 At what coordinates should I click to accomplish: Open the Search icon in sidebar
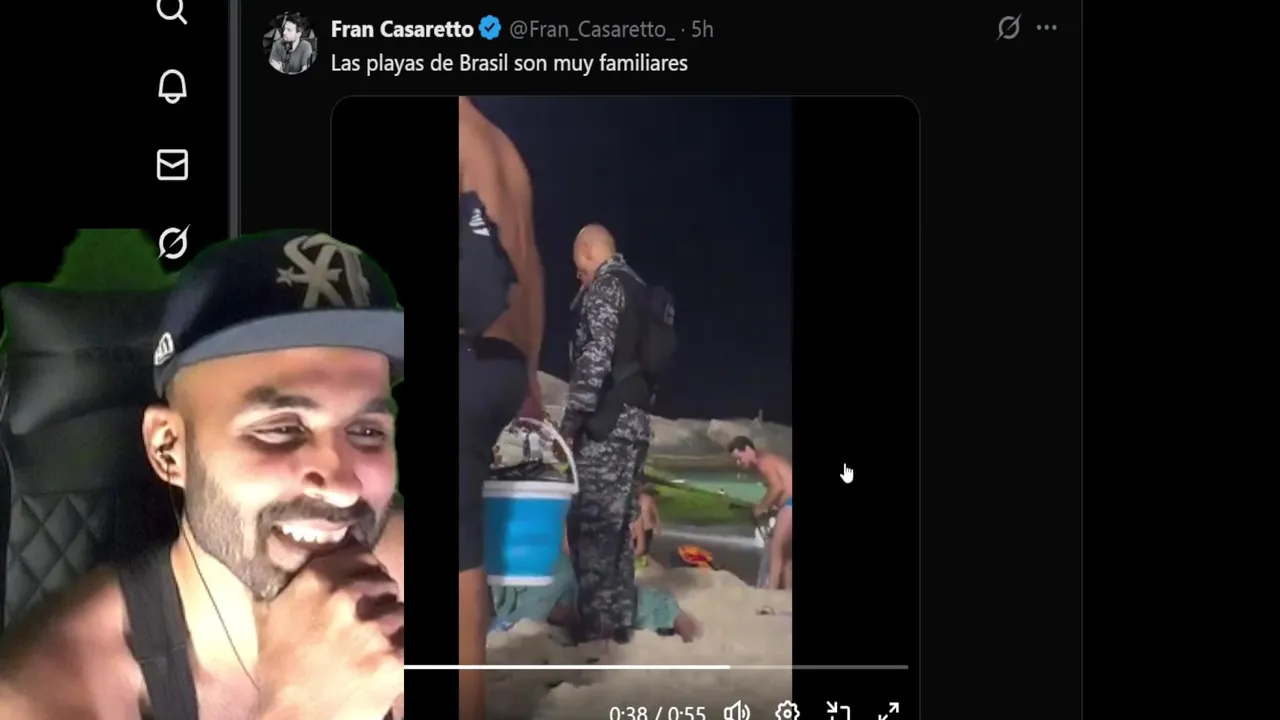click(x=172, y=10)
